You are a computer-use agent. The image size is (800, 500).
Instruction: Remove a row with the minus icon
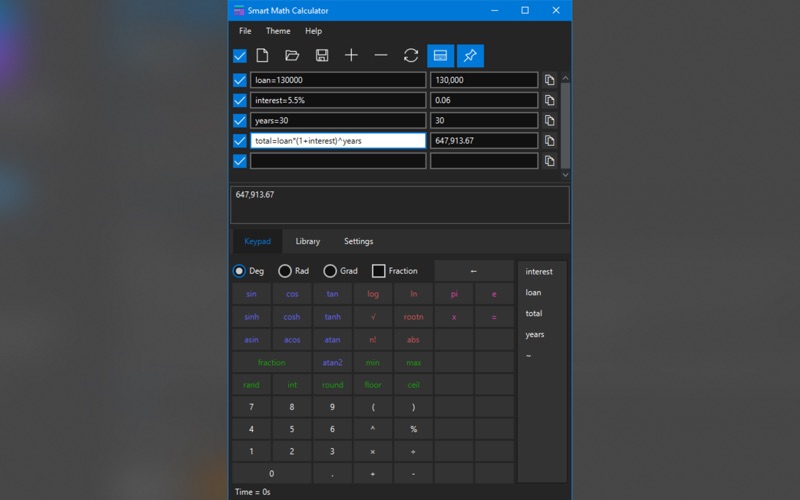(x=381, y=55)
